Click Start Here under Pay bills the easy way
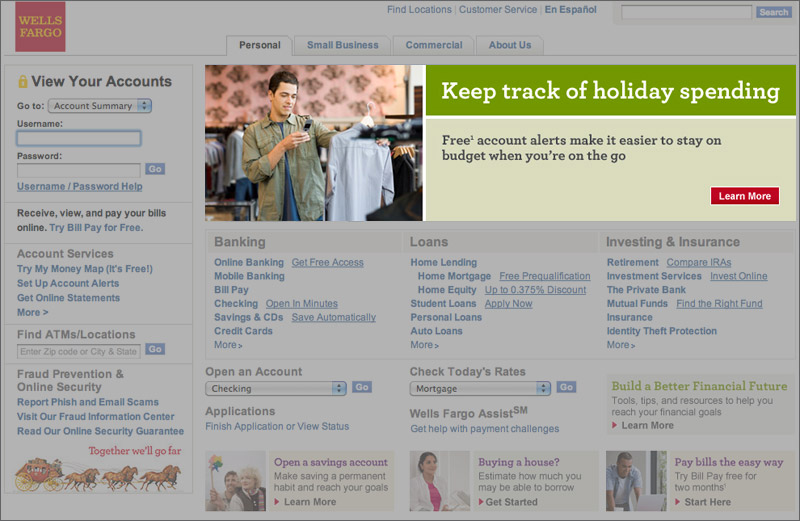 coord(708,502)
